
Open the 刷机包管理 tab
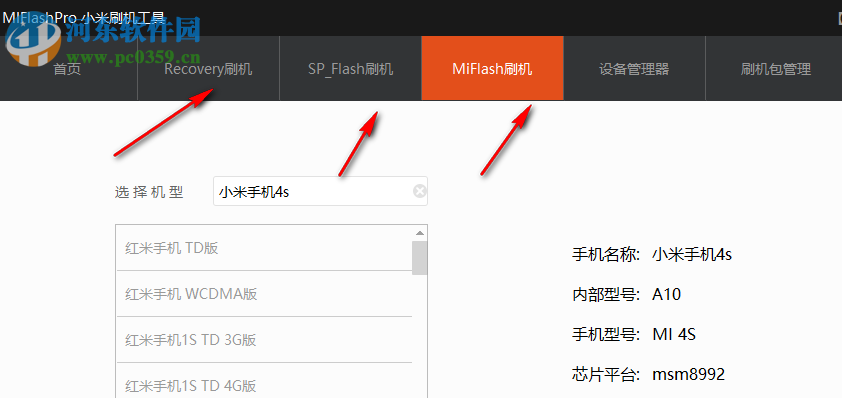(x=775, y=68)
